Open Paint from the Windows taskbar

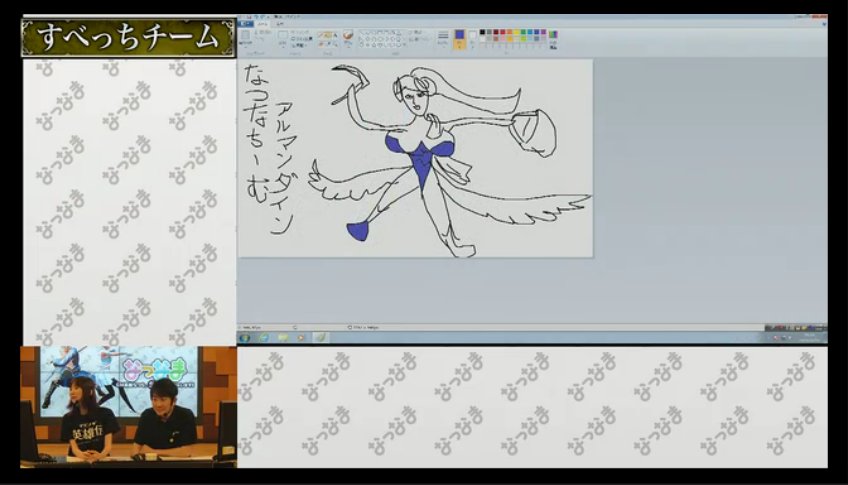tap(321, 337)
